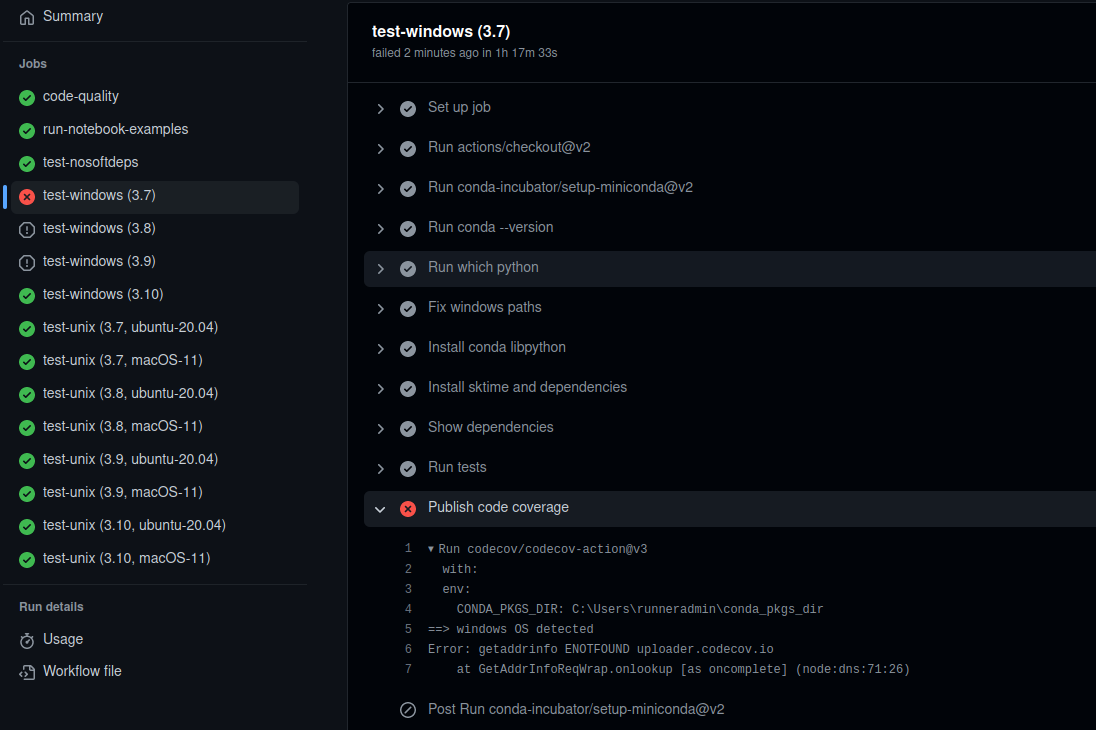Expand the Run tests step
Image resolution: width=1096 pixels, height=730 pixels.
[380, 467]
